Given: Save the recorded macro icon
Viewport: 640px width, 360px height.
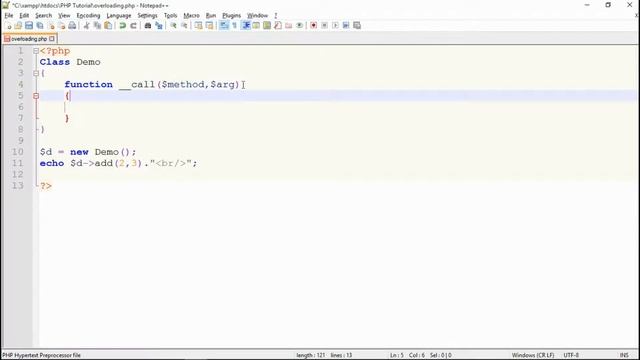Looking at the screenshot, I should [x=357, y=25].
